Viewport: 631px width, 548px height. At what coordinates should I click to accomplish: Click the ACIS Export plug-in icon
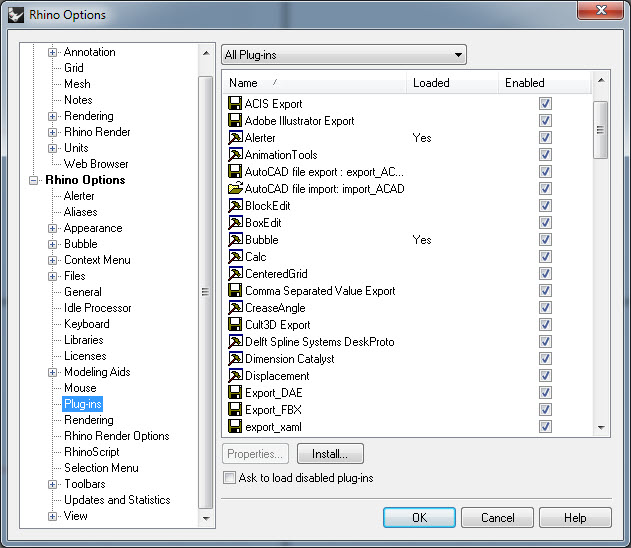(235, 103)
